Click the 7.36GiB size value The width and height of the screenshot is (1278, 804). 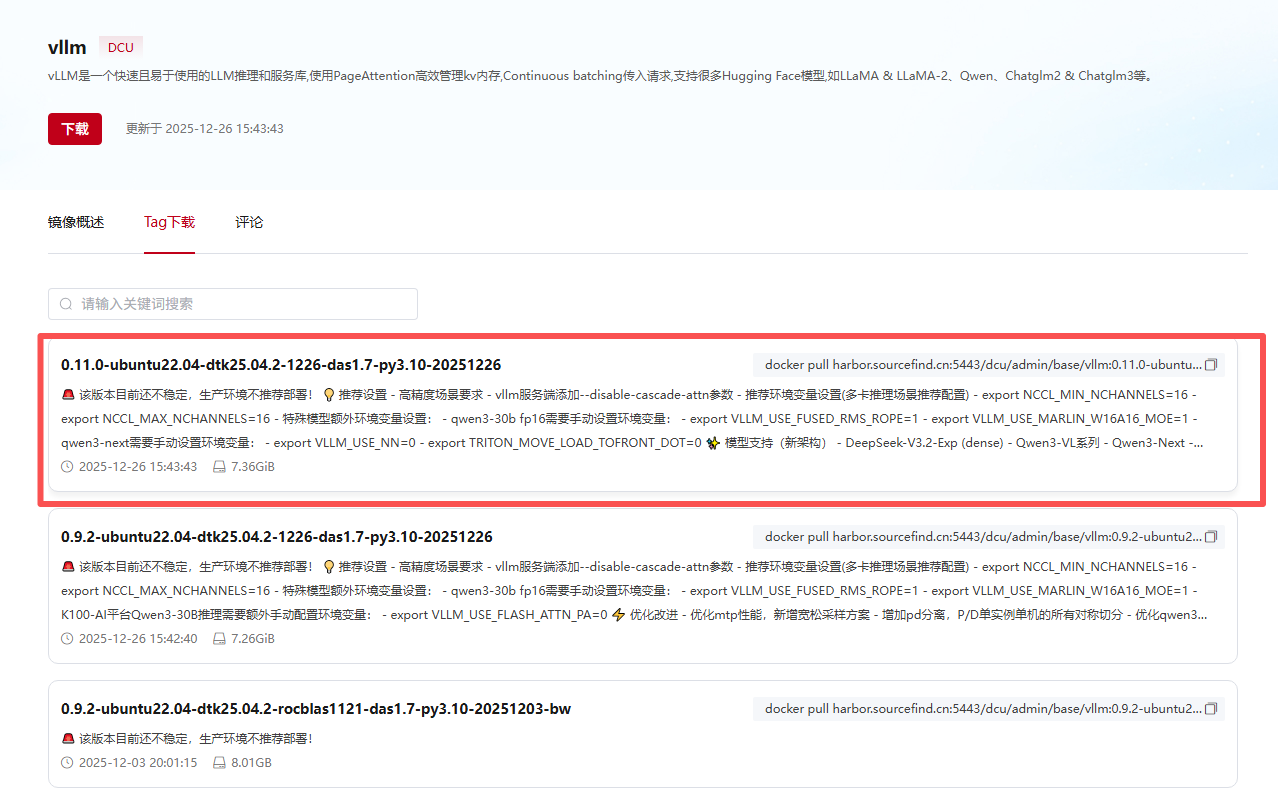click(252, 467)
